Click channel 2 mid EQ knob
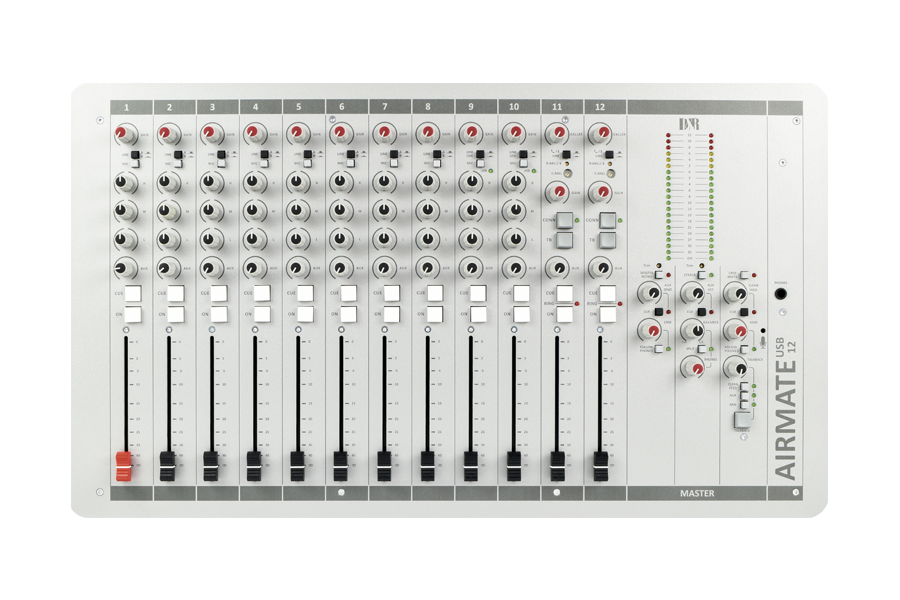 [167, 211]
